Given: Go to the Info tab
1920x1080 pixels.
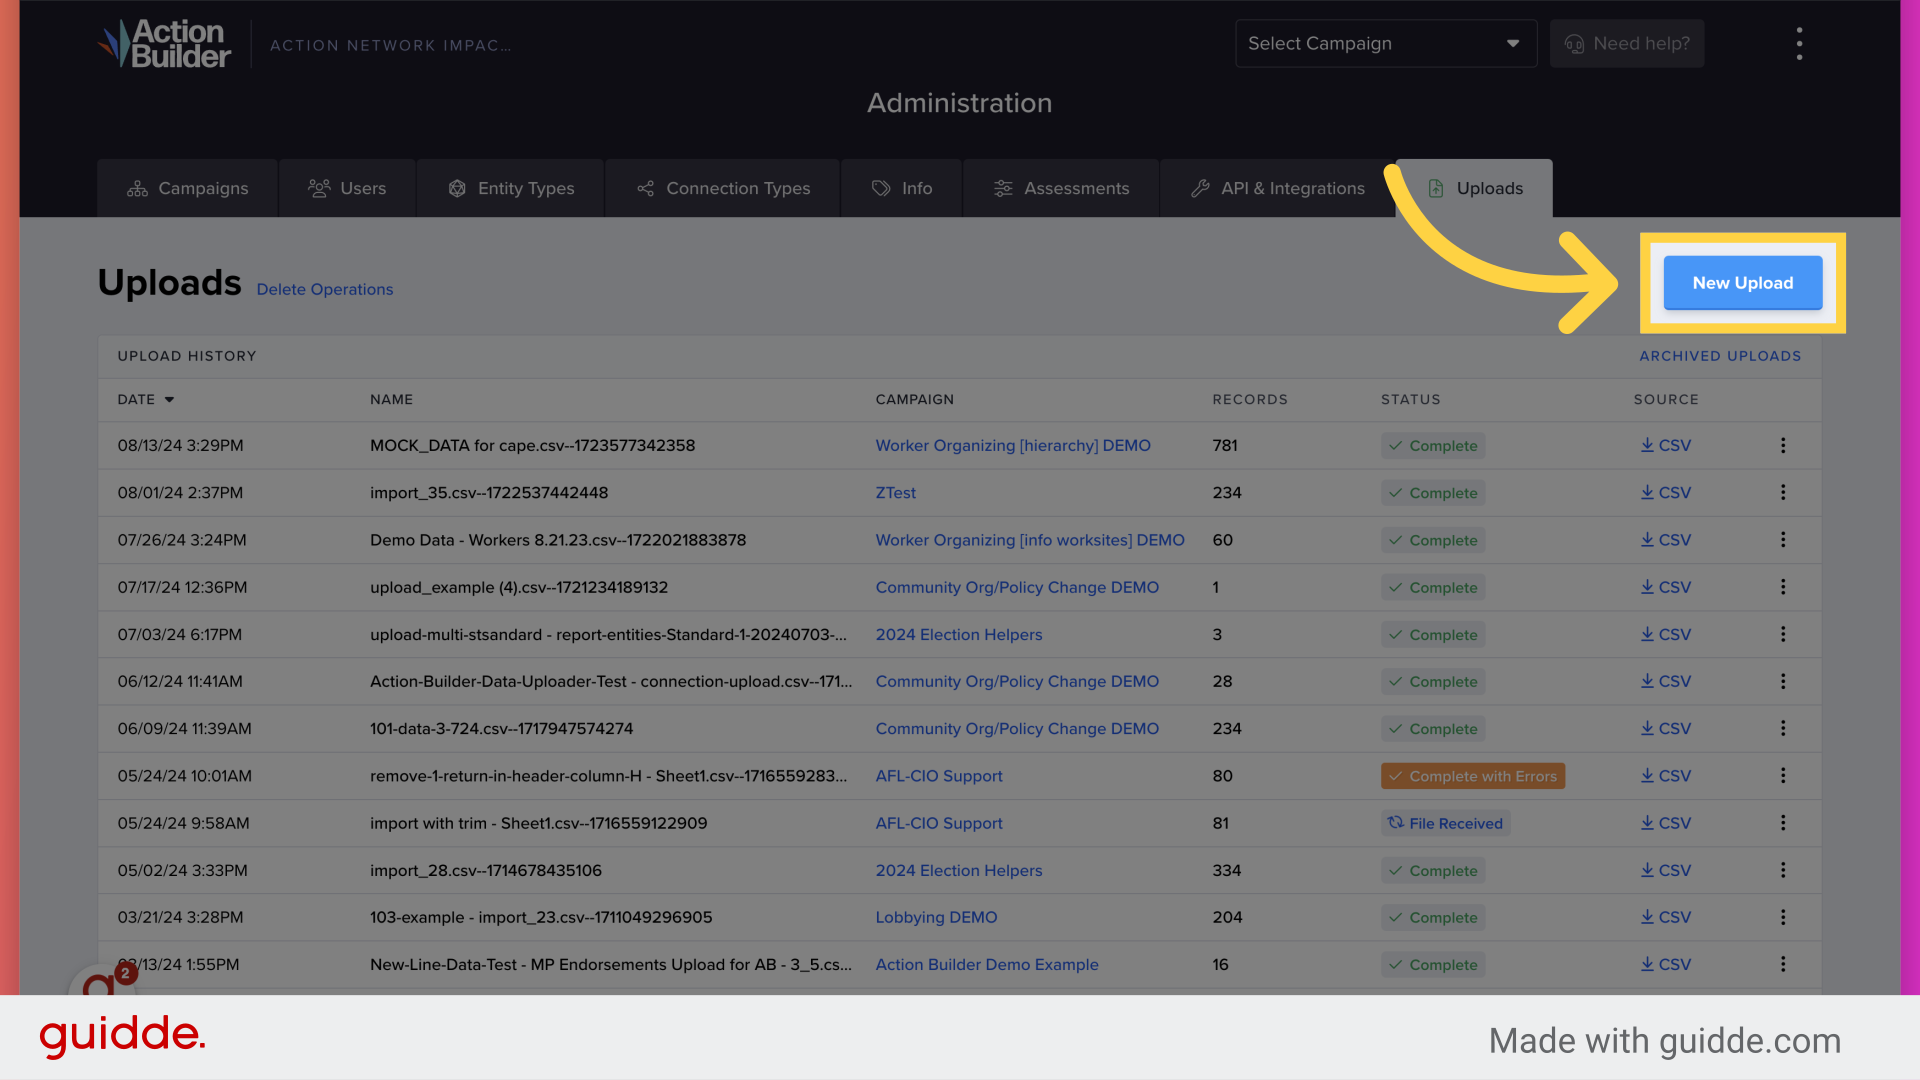Looking at the screenshot, I should (x=902, y=188).
